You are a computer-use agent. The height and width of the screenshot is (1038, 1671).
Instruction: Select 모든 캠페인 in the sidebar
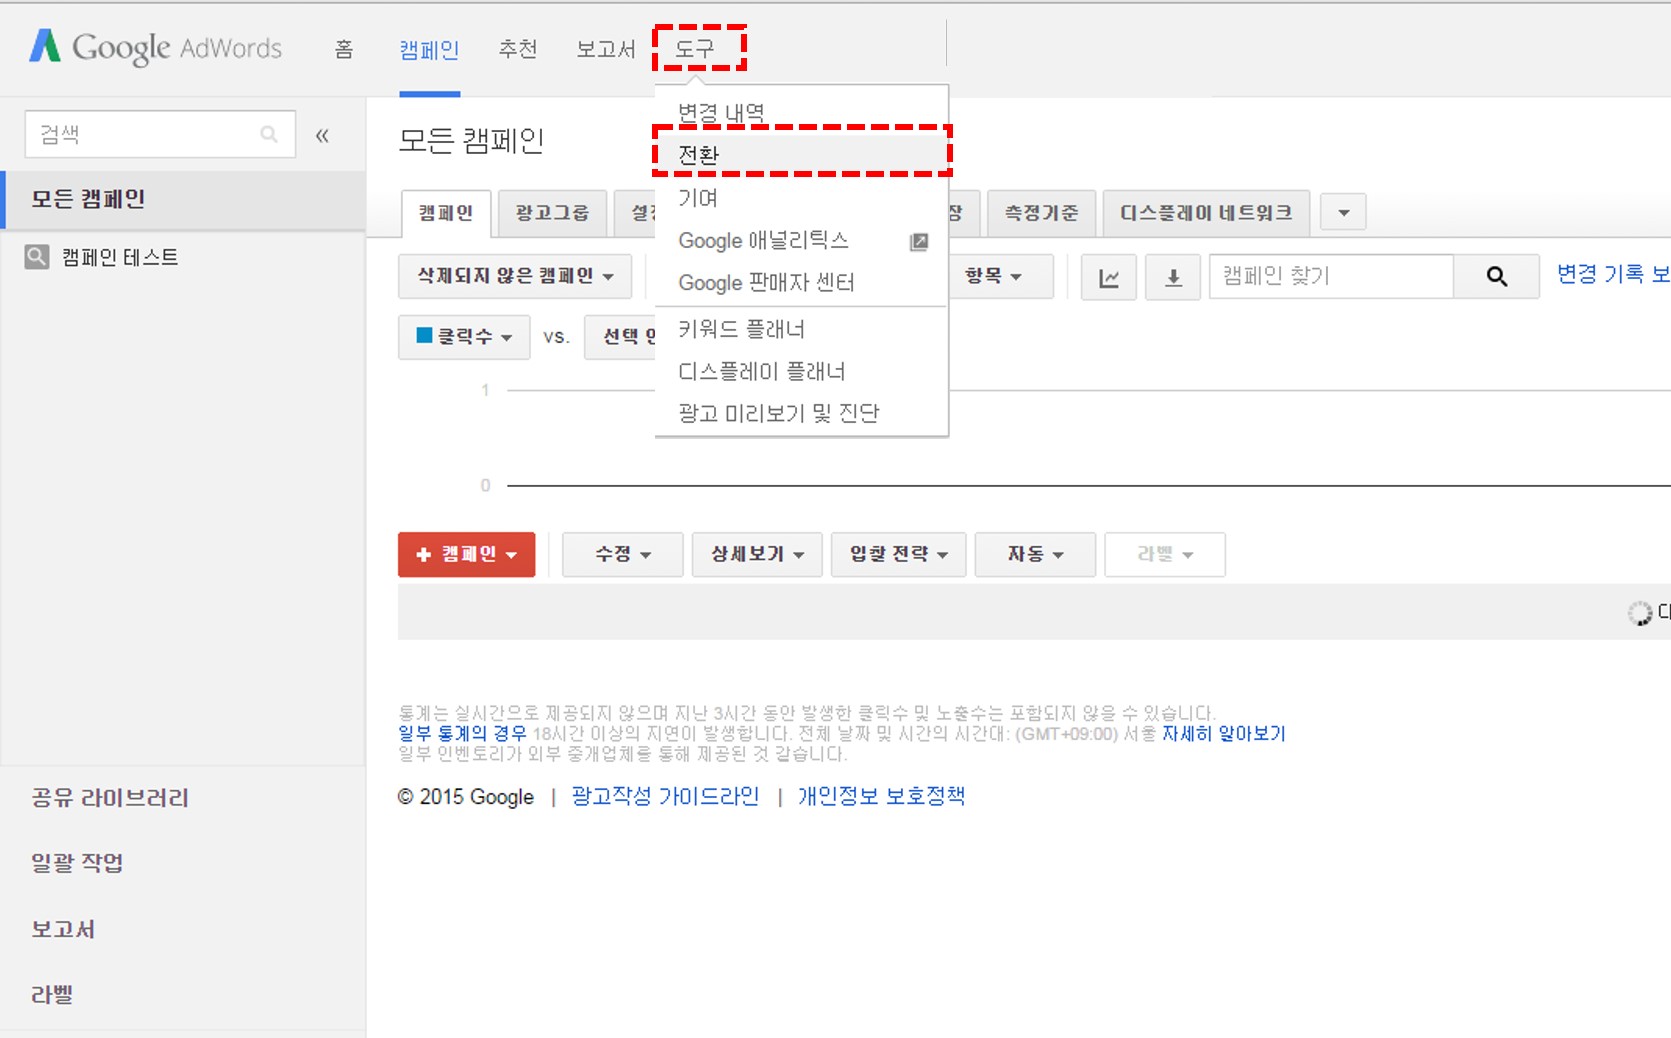(x=184, y=199)
